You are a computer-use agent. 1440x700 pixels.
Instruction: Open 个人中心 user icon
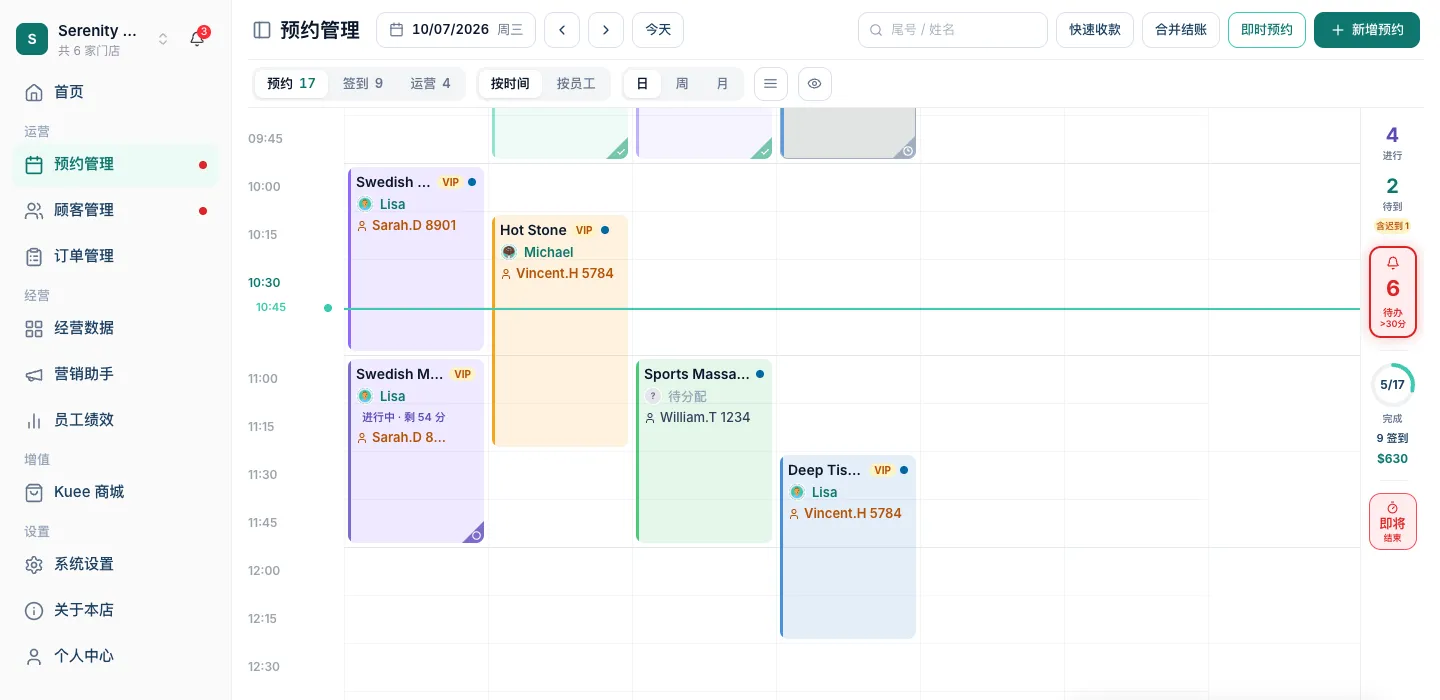point(34,656)
